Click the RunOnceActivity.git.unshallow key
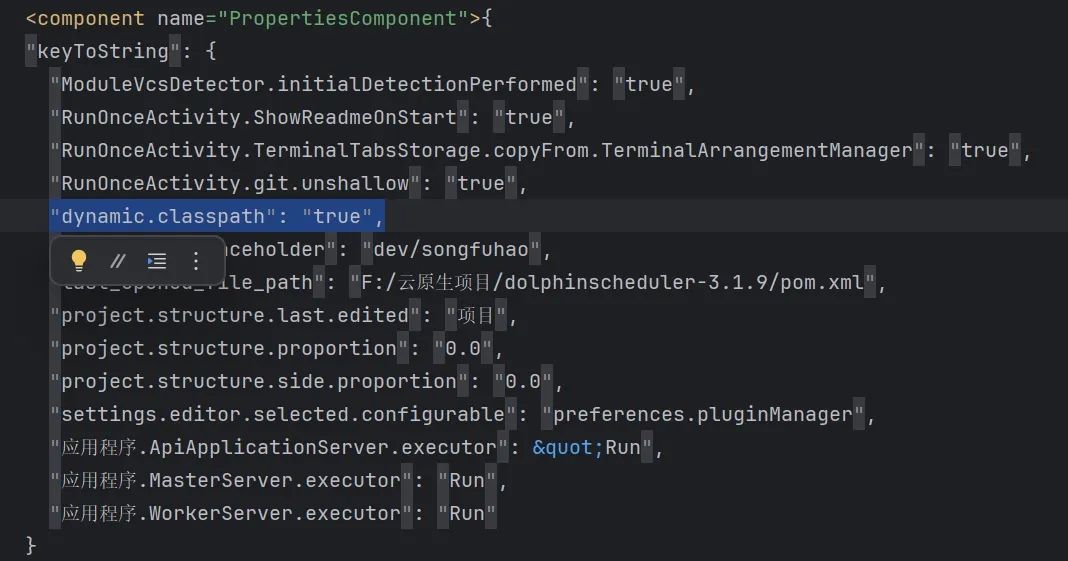The height and width of the screenshot is (561, 1068). coord(235,184)
